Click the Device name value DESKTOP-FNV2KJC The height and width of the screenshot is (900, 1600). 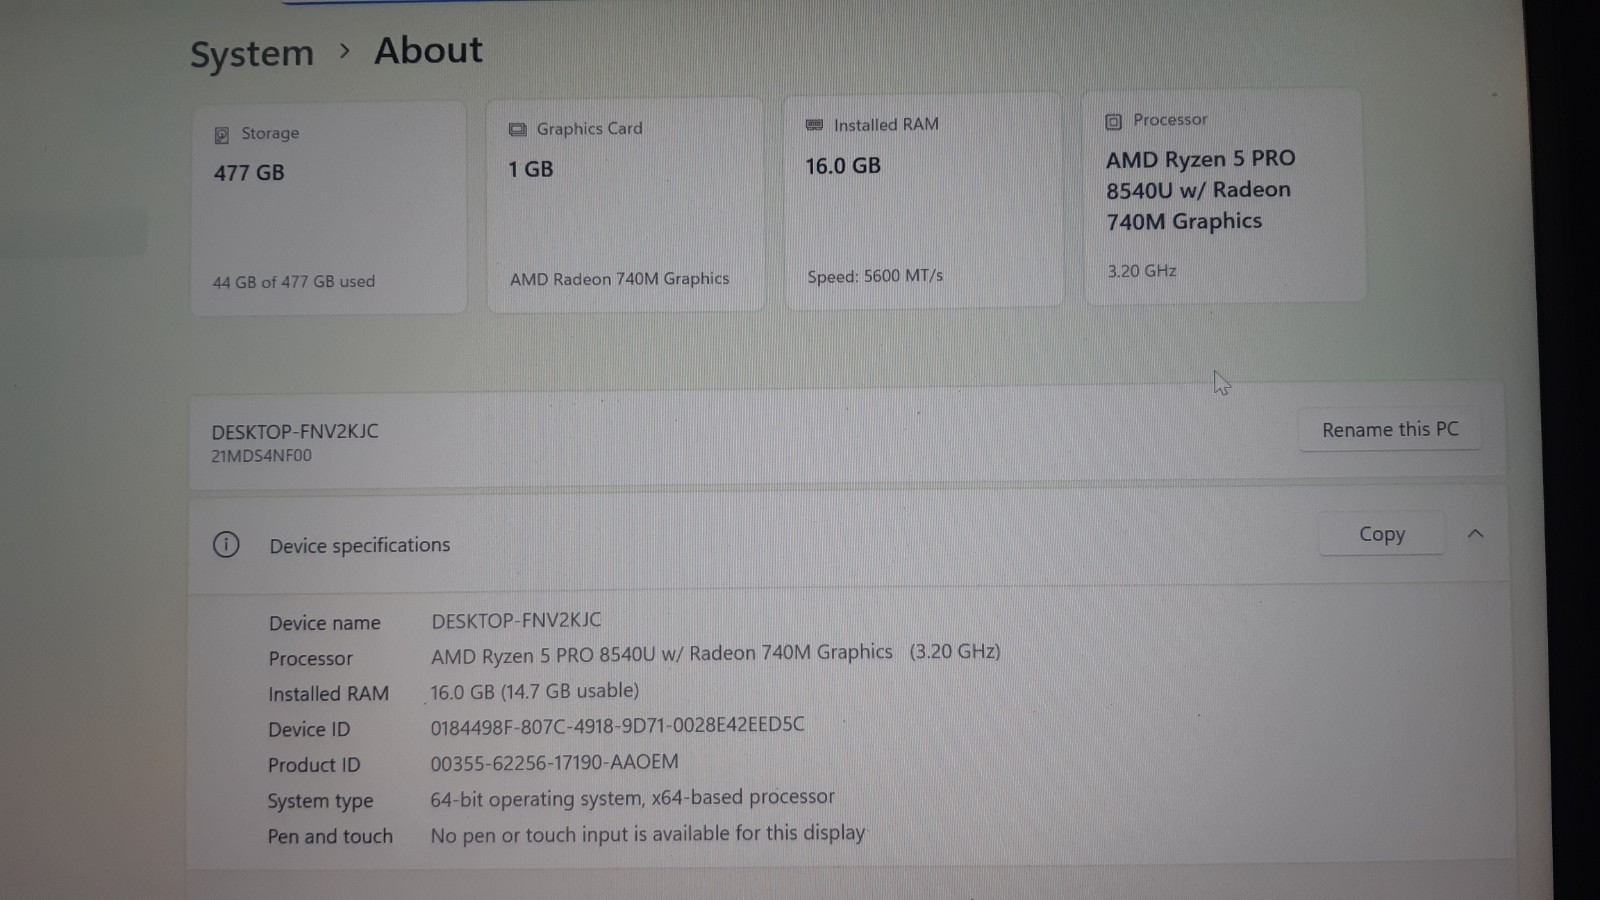pyautogui.click(x=516, y=620)
